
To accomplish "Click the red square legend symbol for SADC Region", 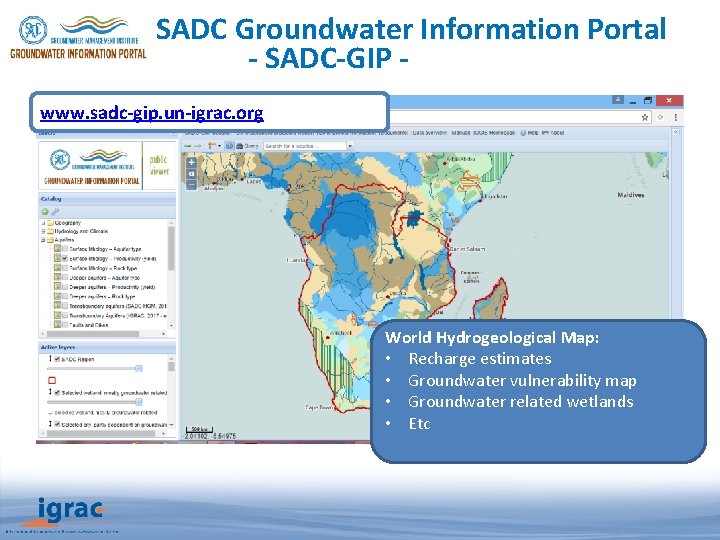I will click(52, 380).
